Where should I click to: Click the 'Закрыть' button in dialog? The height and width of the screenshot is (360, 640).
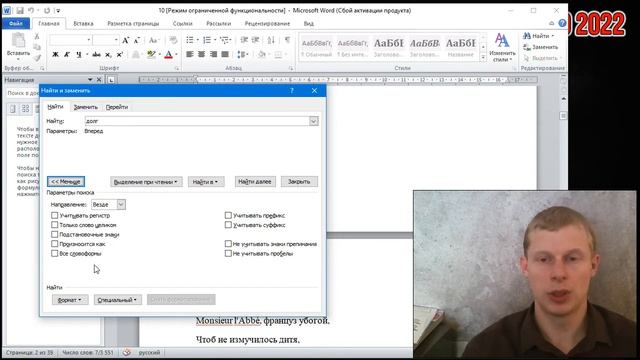299,182
